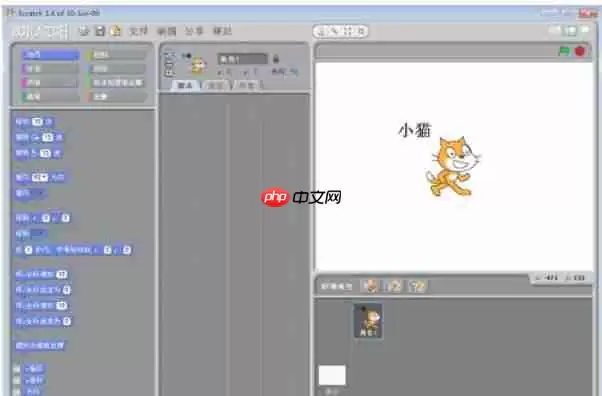Viewport: 602px width, 396px height.
Task: Click choose new sprite from file button
Action: point(394,286)
